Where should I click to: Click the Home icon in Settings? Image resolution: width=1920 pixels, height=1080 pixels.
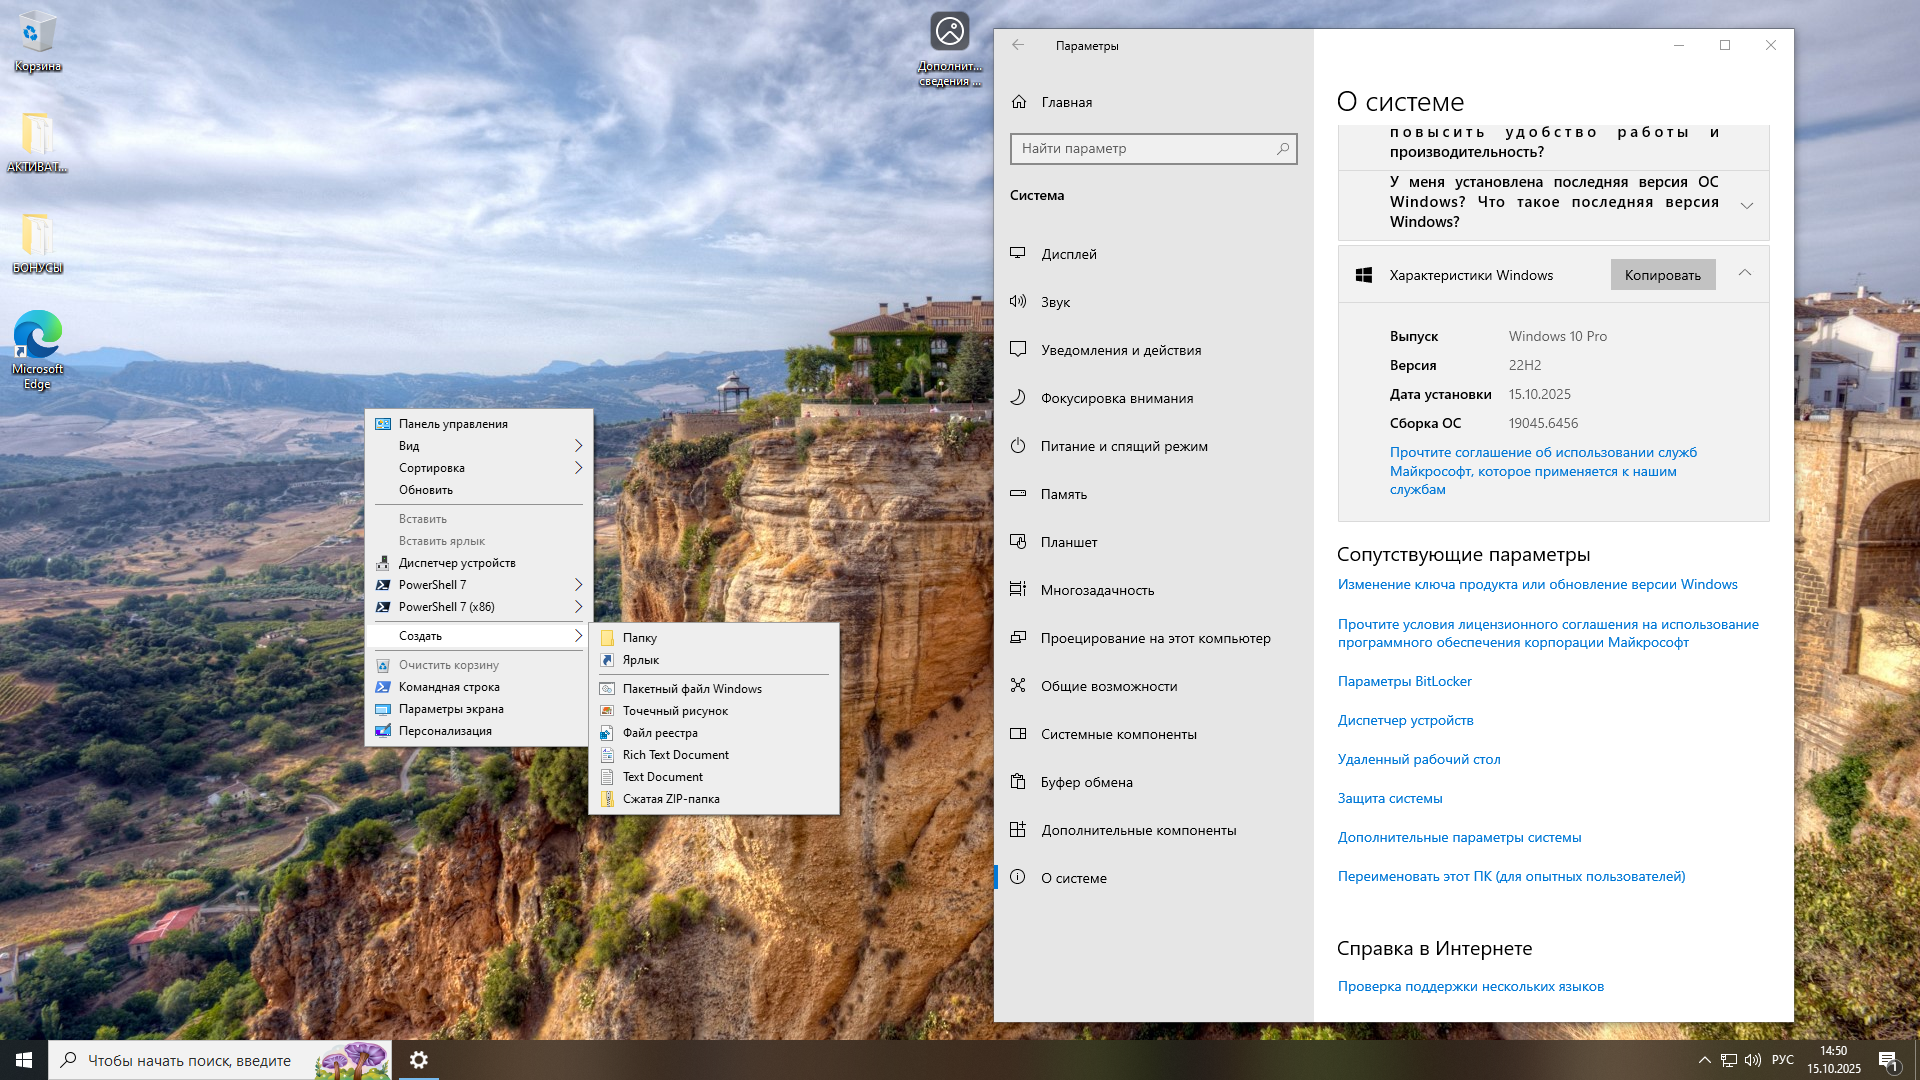pos(1019,102)
